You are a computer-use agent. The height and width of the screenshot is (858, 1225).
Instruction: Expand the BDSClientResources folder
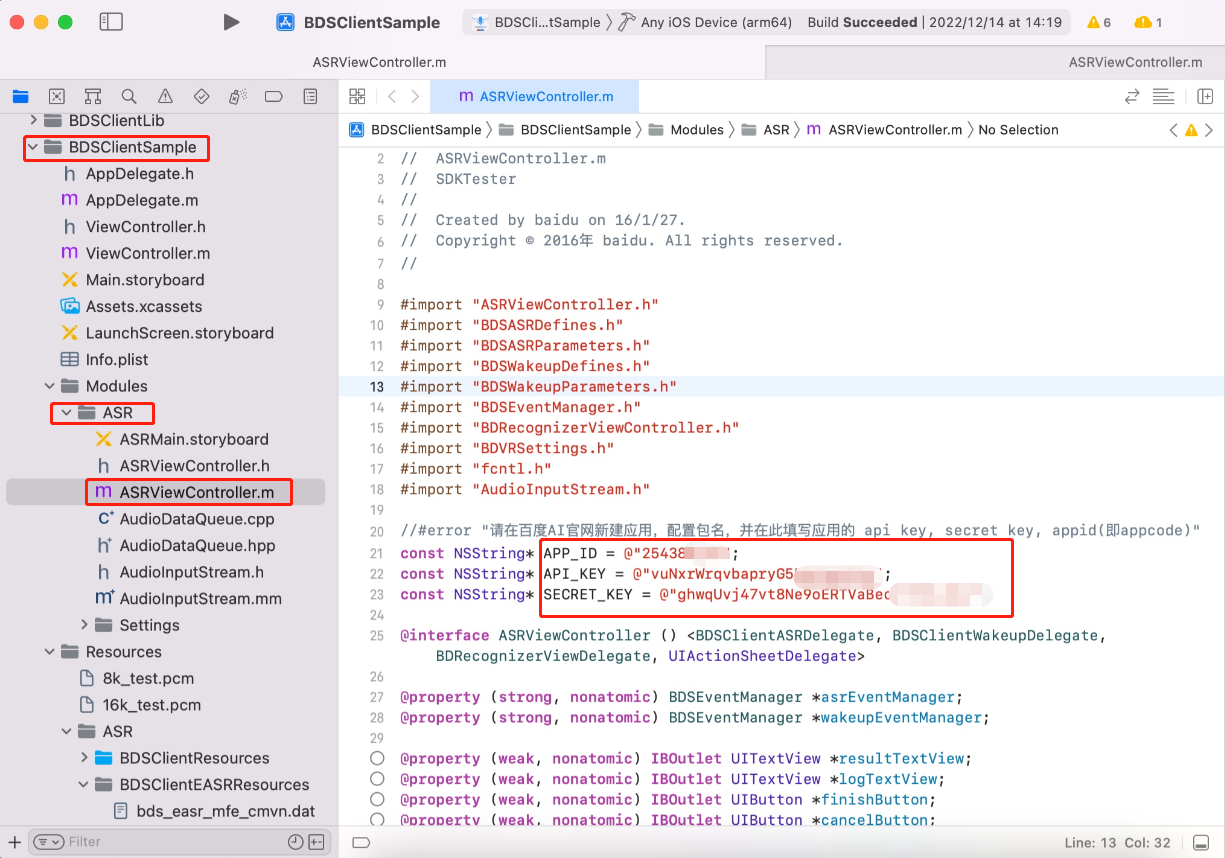84,758
